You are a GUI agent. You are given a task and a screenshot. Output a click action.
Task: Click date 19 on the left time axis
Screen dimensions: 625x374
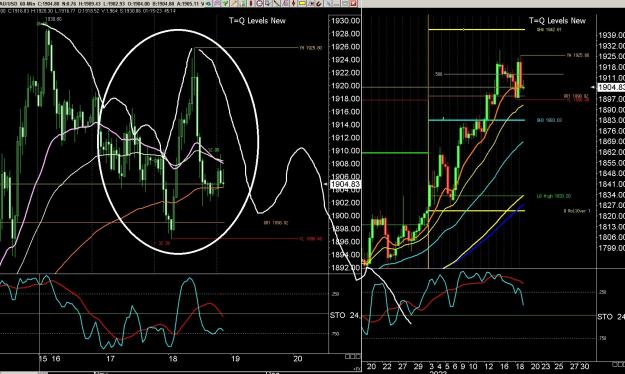236,358
